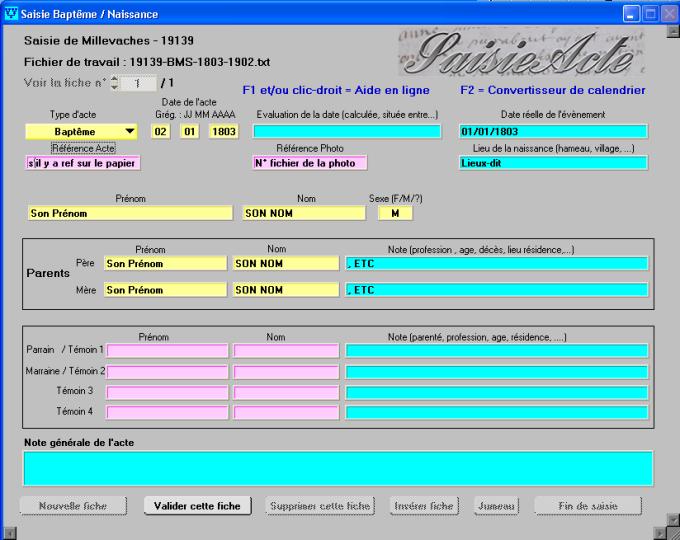Image resolution: width=680 pixels, height=540 pixels.
Task: Click the F1 Aide en ligne text
Action: pos(336,90)
